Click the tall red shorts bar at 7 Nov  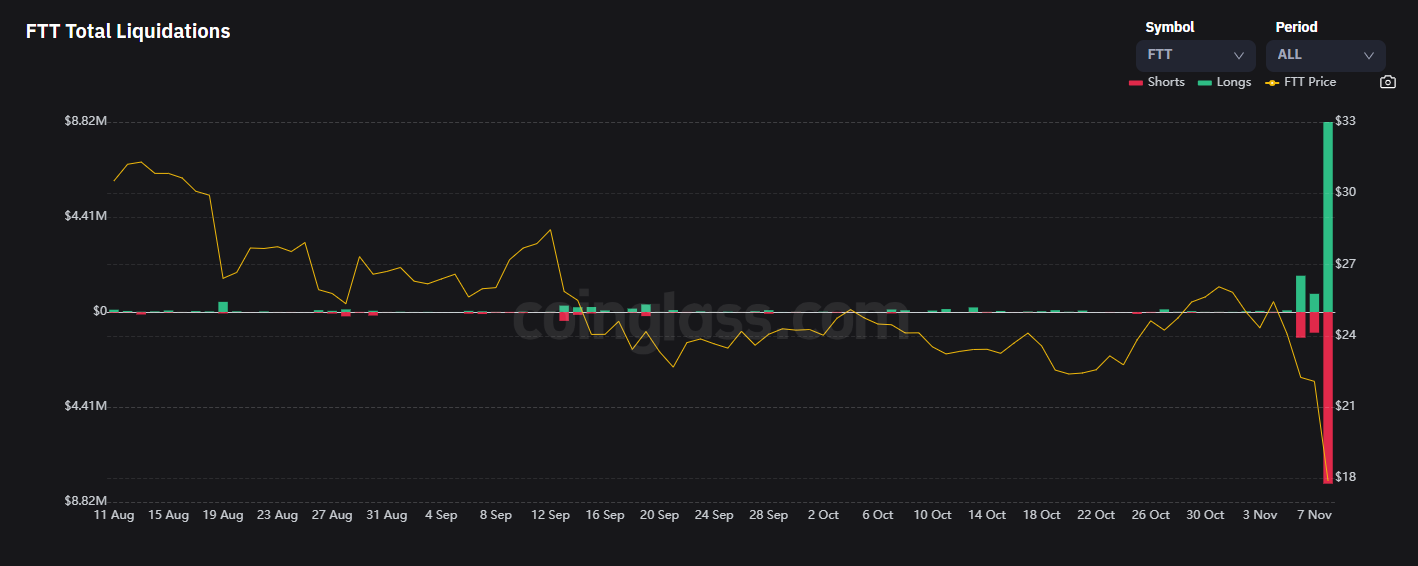coord(1328,397)
